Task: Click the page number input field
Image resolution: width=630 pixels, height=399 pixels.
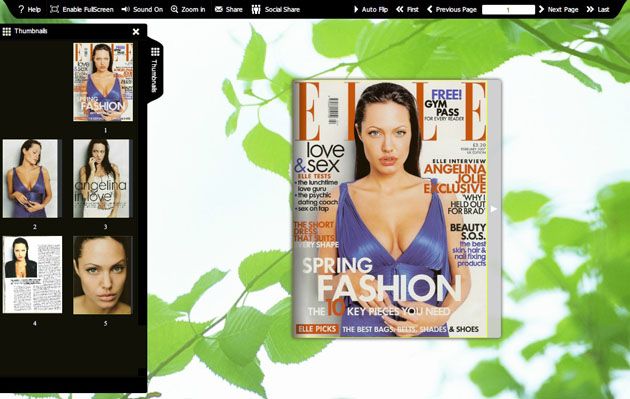Action: coord(508,10)
